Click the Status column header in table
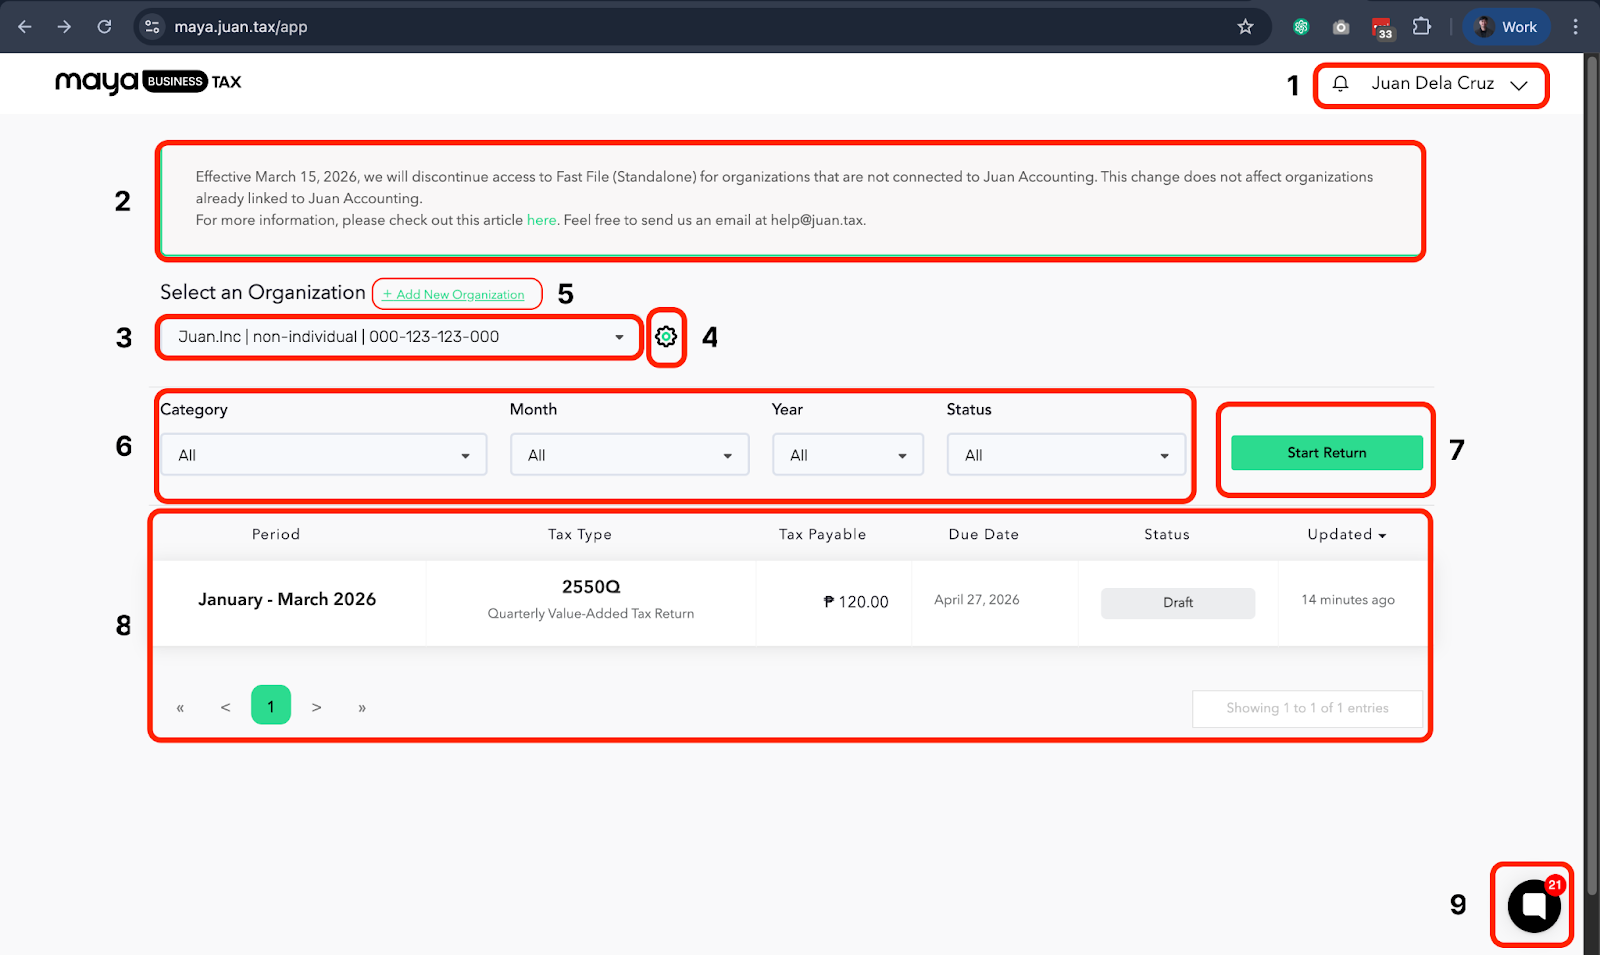 [1167, 535]
